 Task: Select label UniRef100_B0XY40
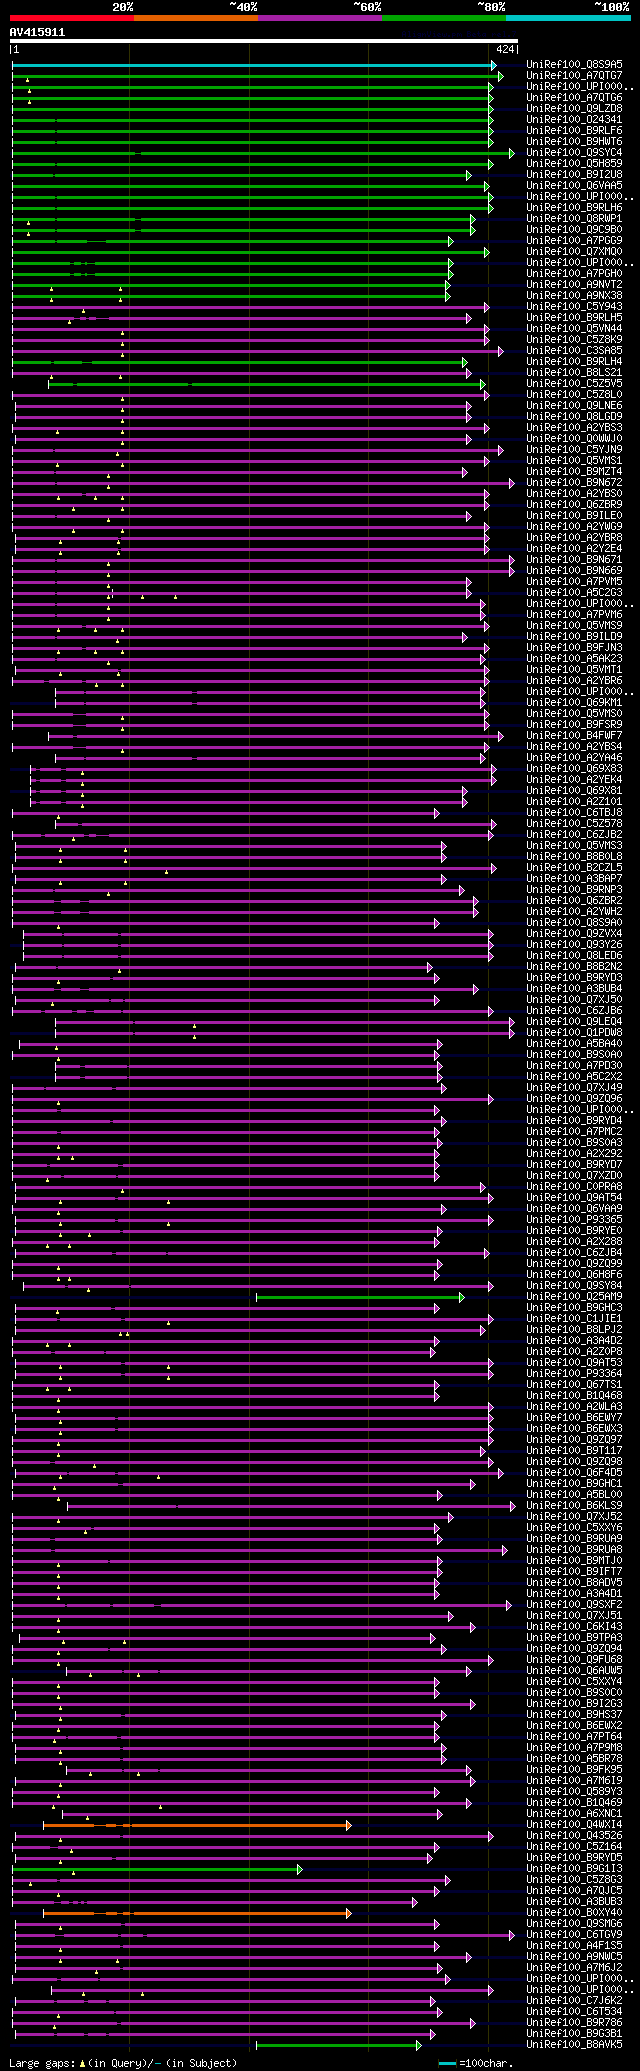(574, 1913)
